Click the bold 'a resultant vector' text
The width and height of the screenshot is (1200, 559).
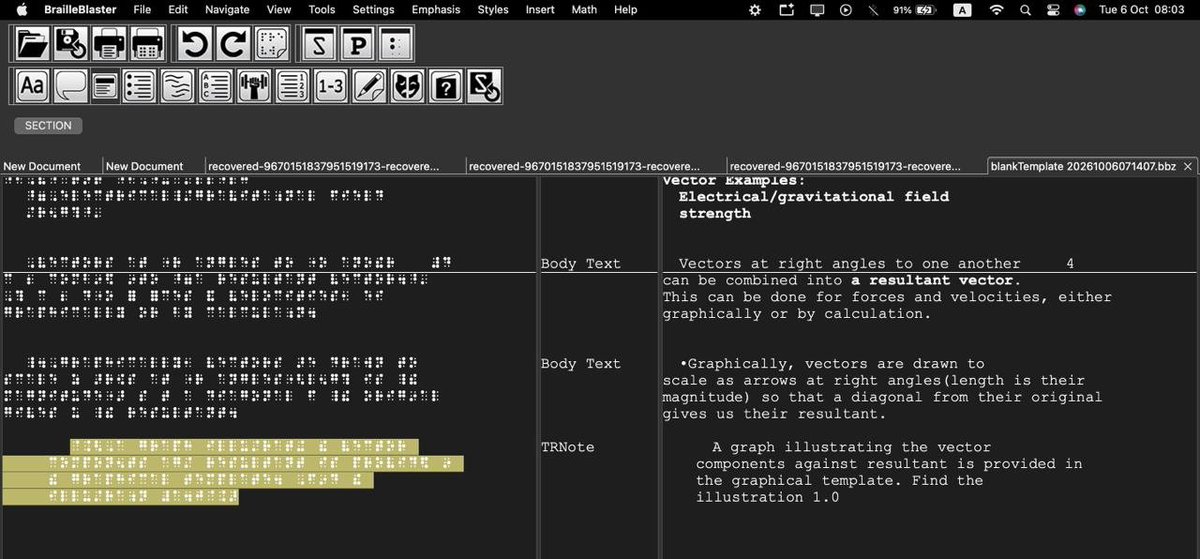pos(934,281)
